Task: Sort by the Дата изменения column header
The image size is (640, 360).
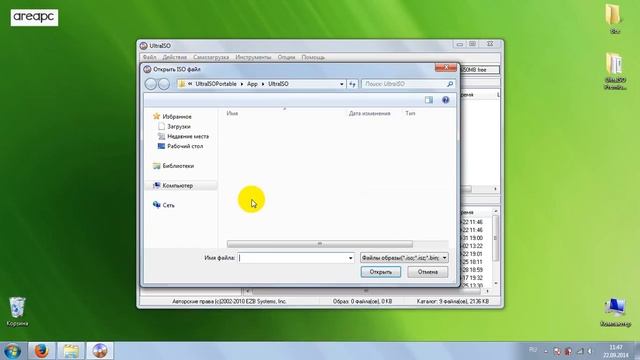Action: pyautogui.click(x=369, y=113)
